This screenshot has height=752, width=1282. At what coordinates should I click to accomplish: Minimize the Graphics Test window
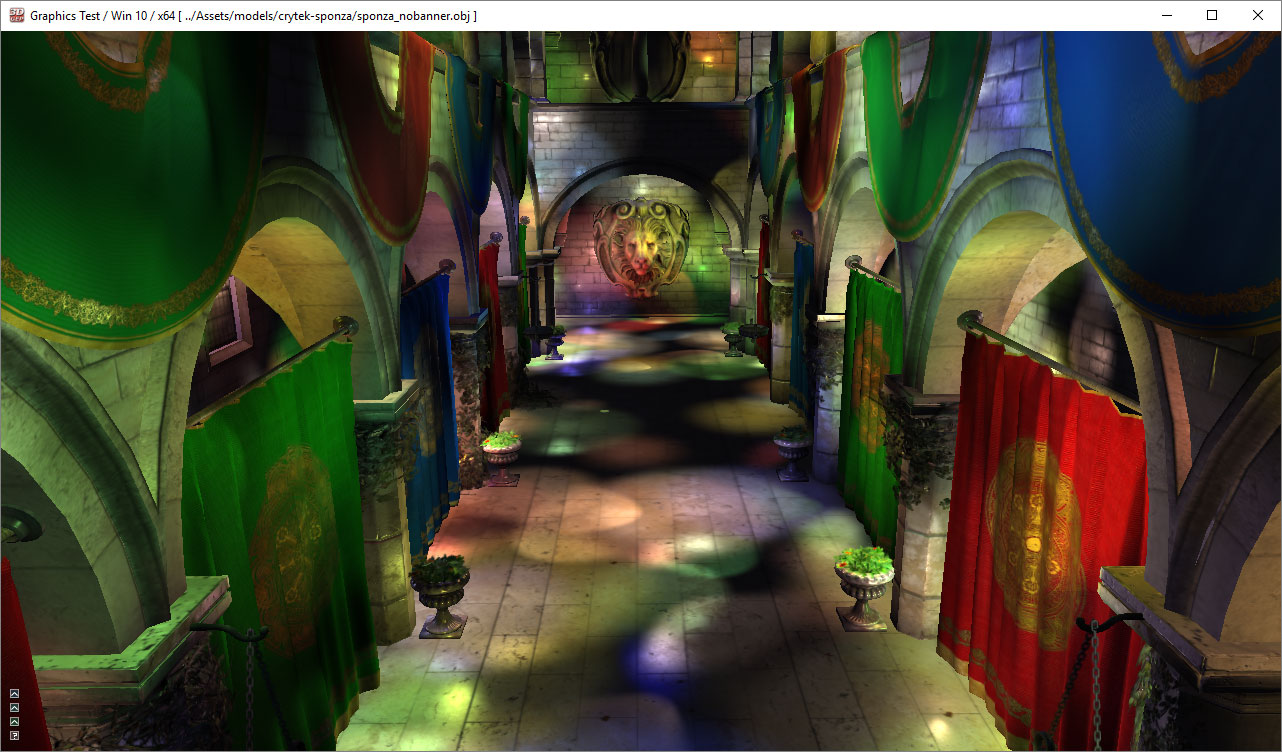tap(1166, 15)
